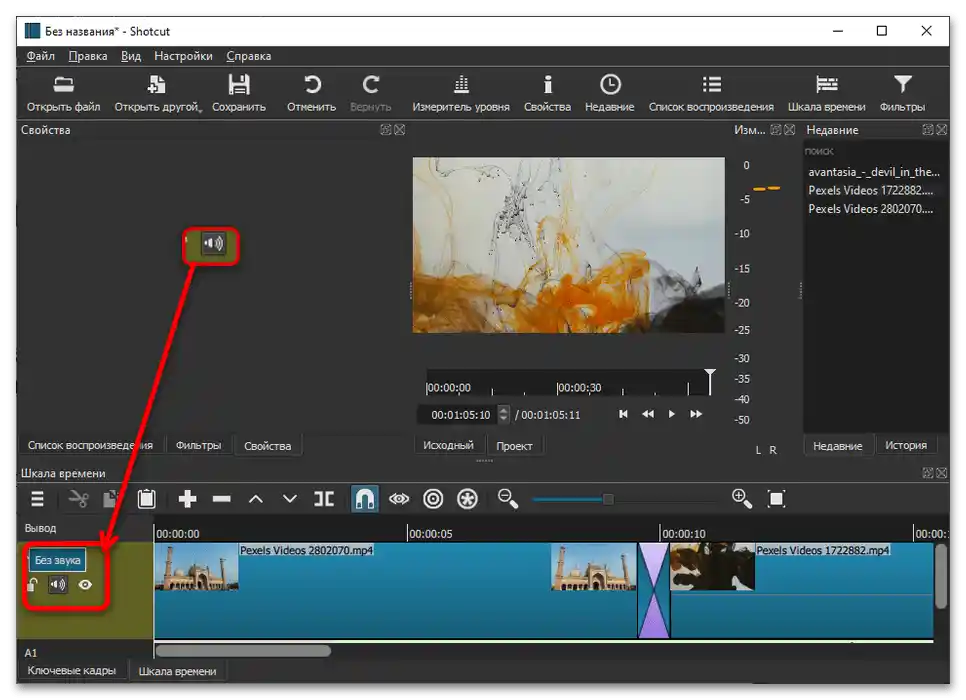
Task: Undo last action with Отменить
Action: coord(312,84)
